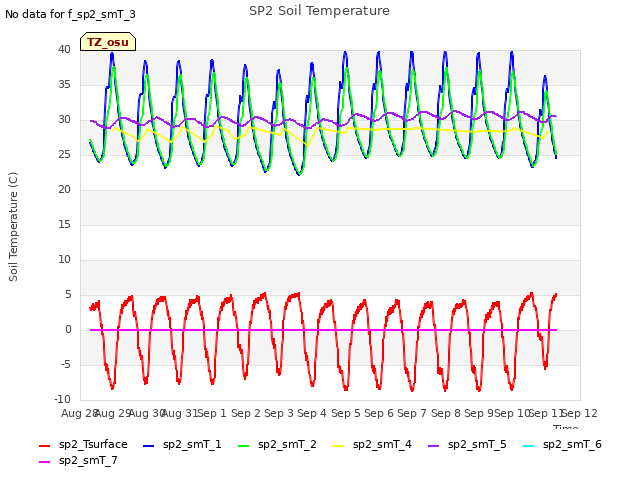The width and height of the screenshot is (640, 480).
Task: Click the magenta sp2_smT_7 legend swatch
Action: pyautogui.click(x=44, y=462)
